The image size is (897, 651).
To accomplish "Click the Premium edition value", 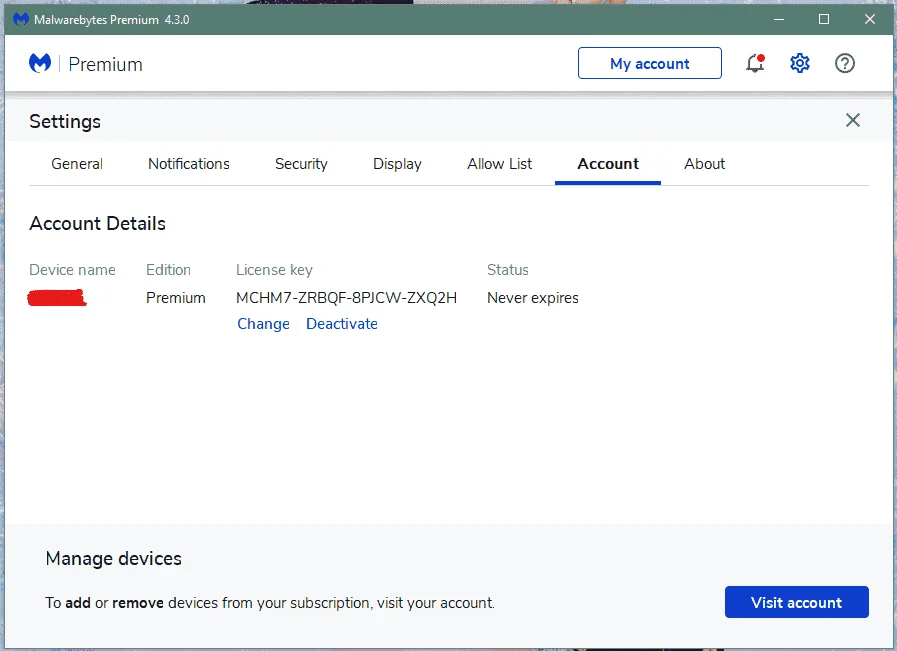I will [176, 298].
